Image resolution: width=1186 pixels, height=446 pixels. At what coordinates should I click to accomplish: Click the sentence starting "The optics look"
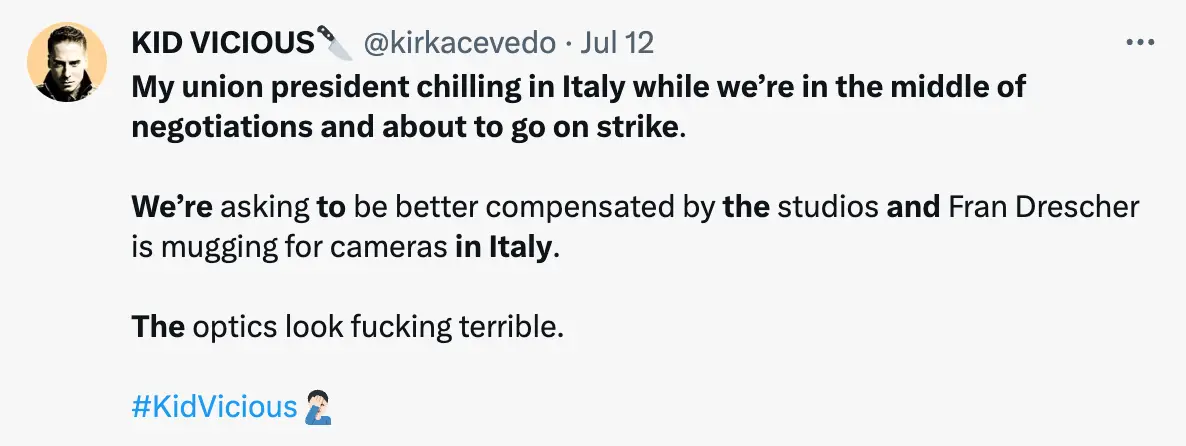(348, 327)
